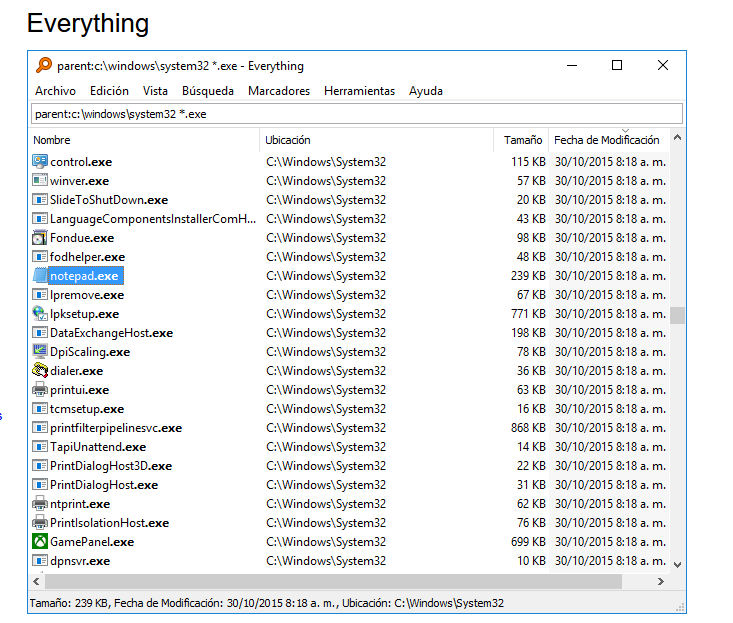This screenshot has height=623, width=733.
Task: Click the PrintDialogHost.exe file icon
Action: 40,485
